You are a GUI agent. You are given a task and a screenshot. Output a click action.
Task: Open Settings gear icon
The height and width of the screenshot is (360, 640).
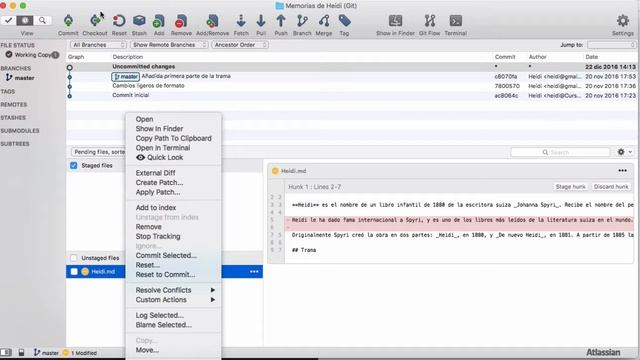pos(623,21)
